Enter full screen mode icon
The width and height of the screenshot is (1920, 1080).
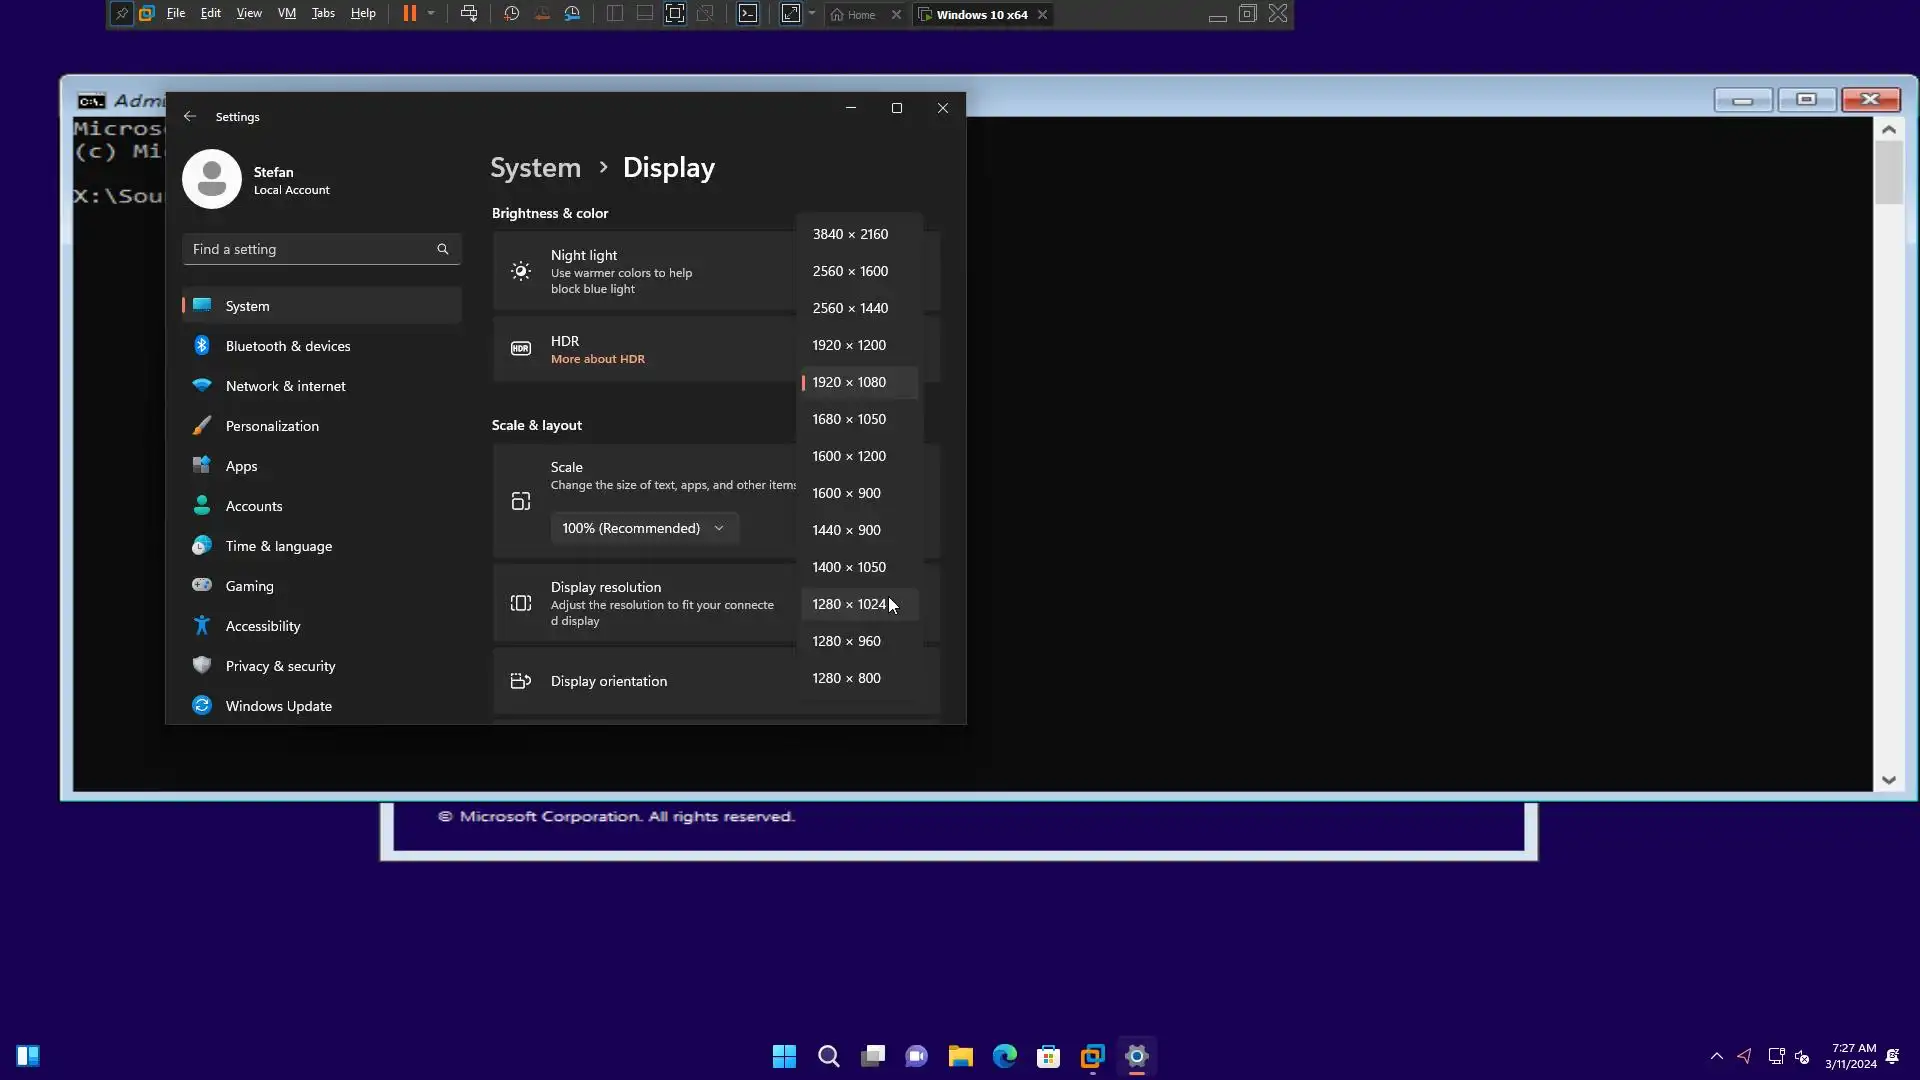point(675,14)
